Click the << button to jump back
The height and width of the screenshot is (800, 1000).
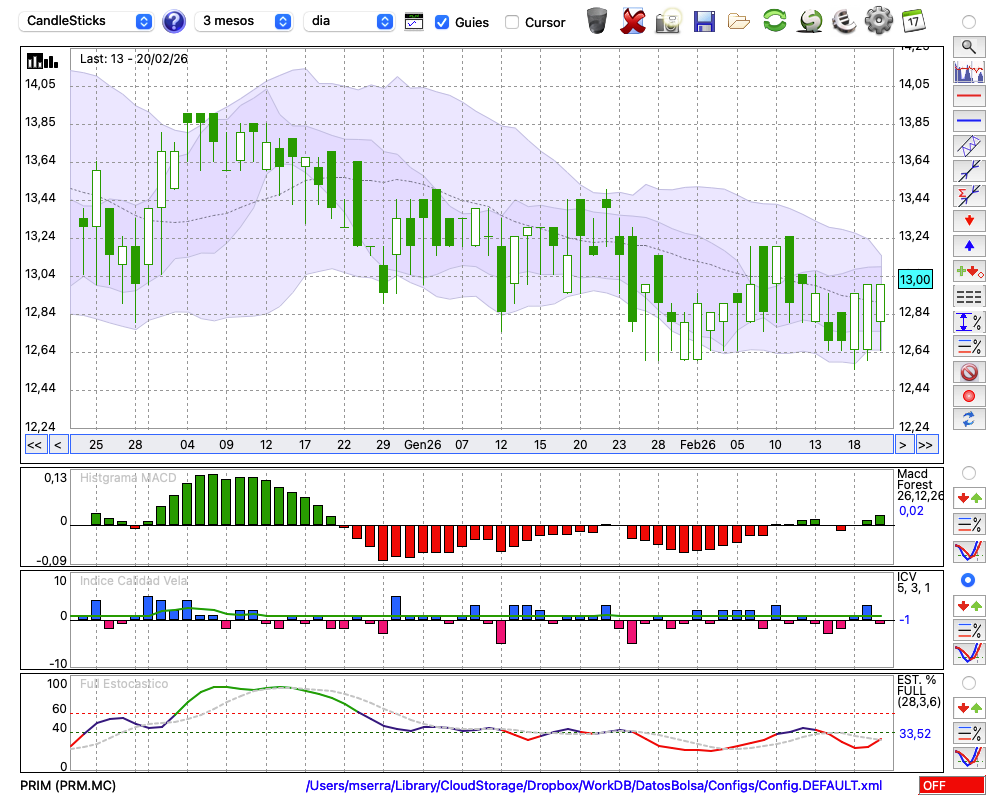pos(34,445)
